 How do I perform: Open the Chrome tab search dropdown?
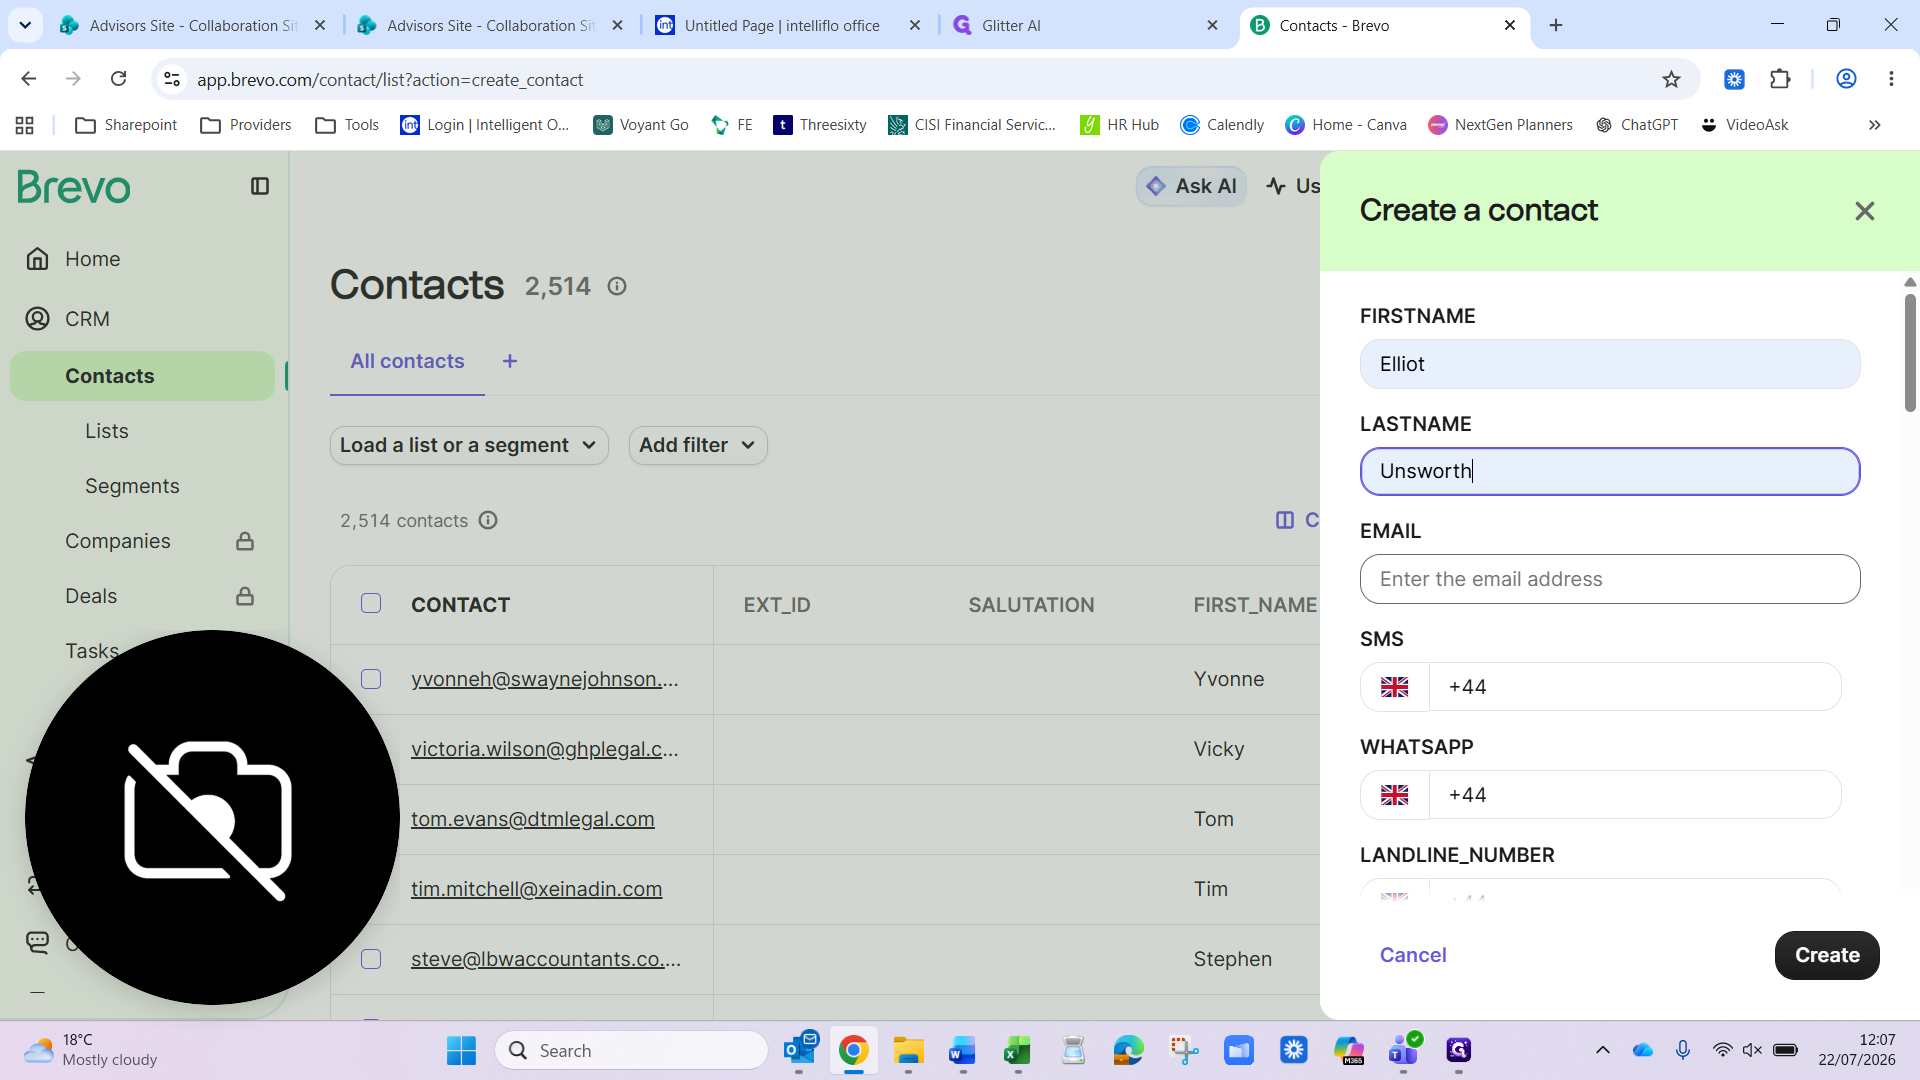coord(25,25)
